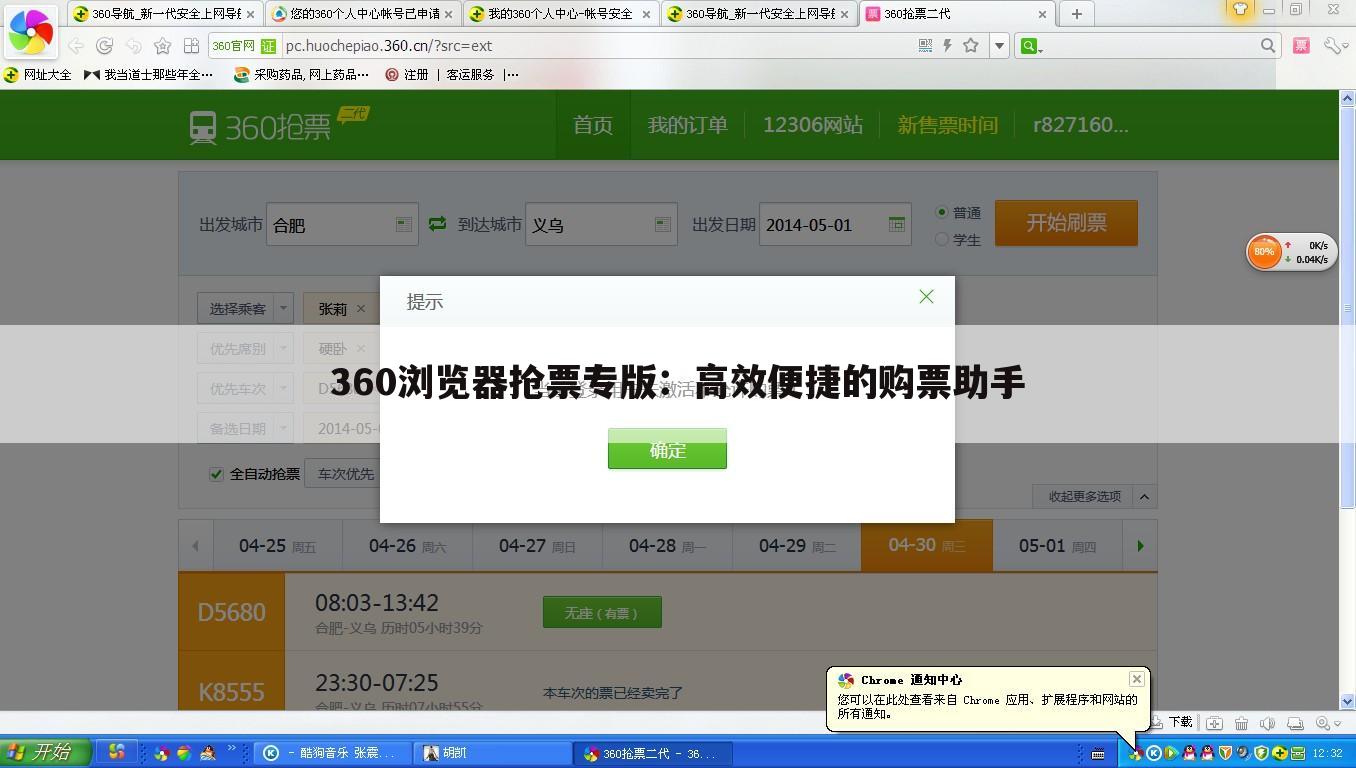Image resolution: width=1356 pixels, height=768 pixels.
Task: Open the r827160... account link
Action: point(1080,125)
